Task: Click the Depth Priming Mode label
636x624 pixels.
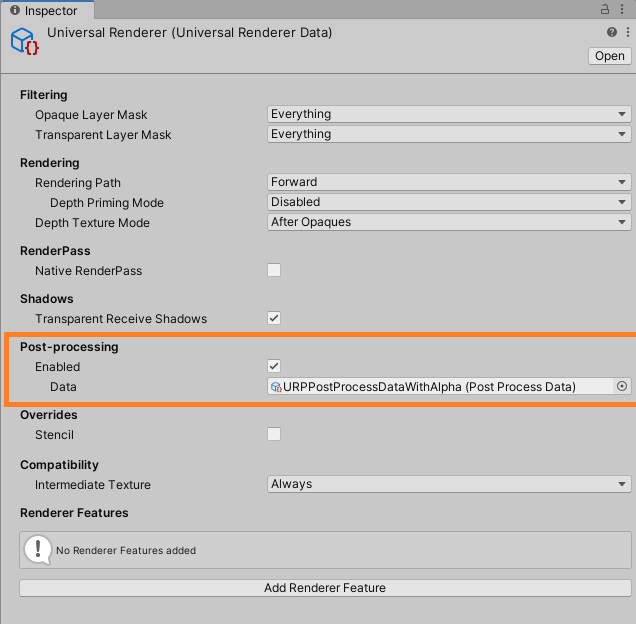Action: (x=107, y=203)
